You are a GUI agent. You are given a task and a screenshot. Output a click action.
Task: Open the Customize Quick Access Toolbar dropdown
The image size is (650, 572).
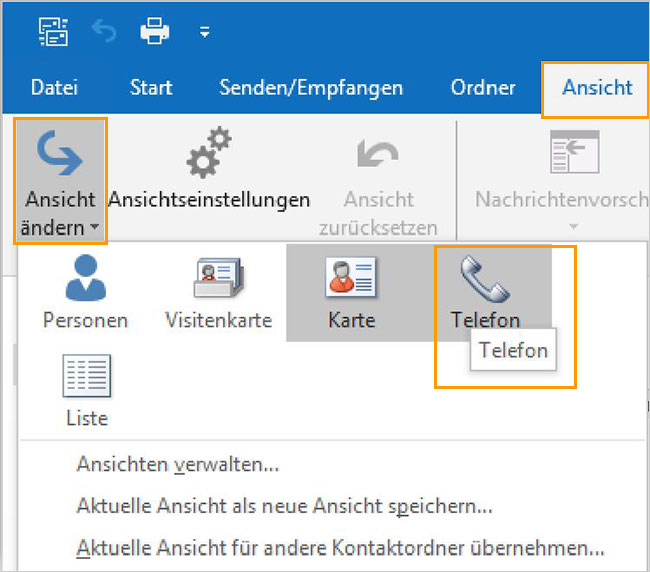point(204,32)
